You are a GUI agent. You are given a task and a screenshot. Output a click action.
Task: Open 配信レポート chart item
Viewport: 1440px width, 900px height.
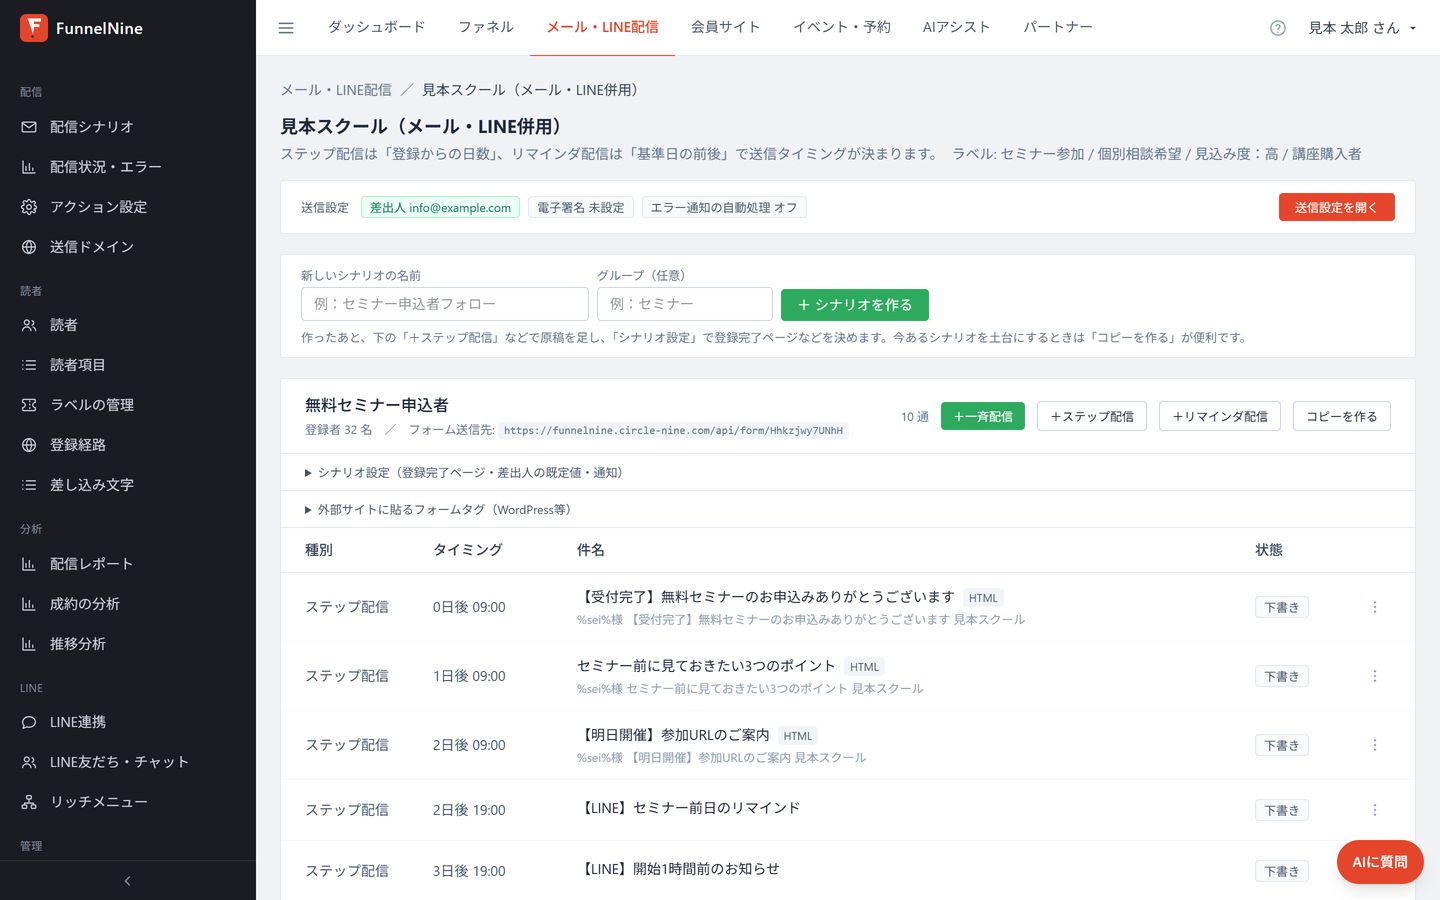point(128,564)
